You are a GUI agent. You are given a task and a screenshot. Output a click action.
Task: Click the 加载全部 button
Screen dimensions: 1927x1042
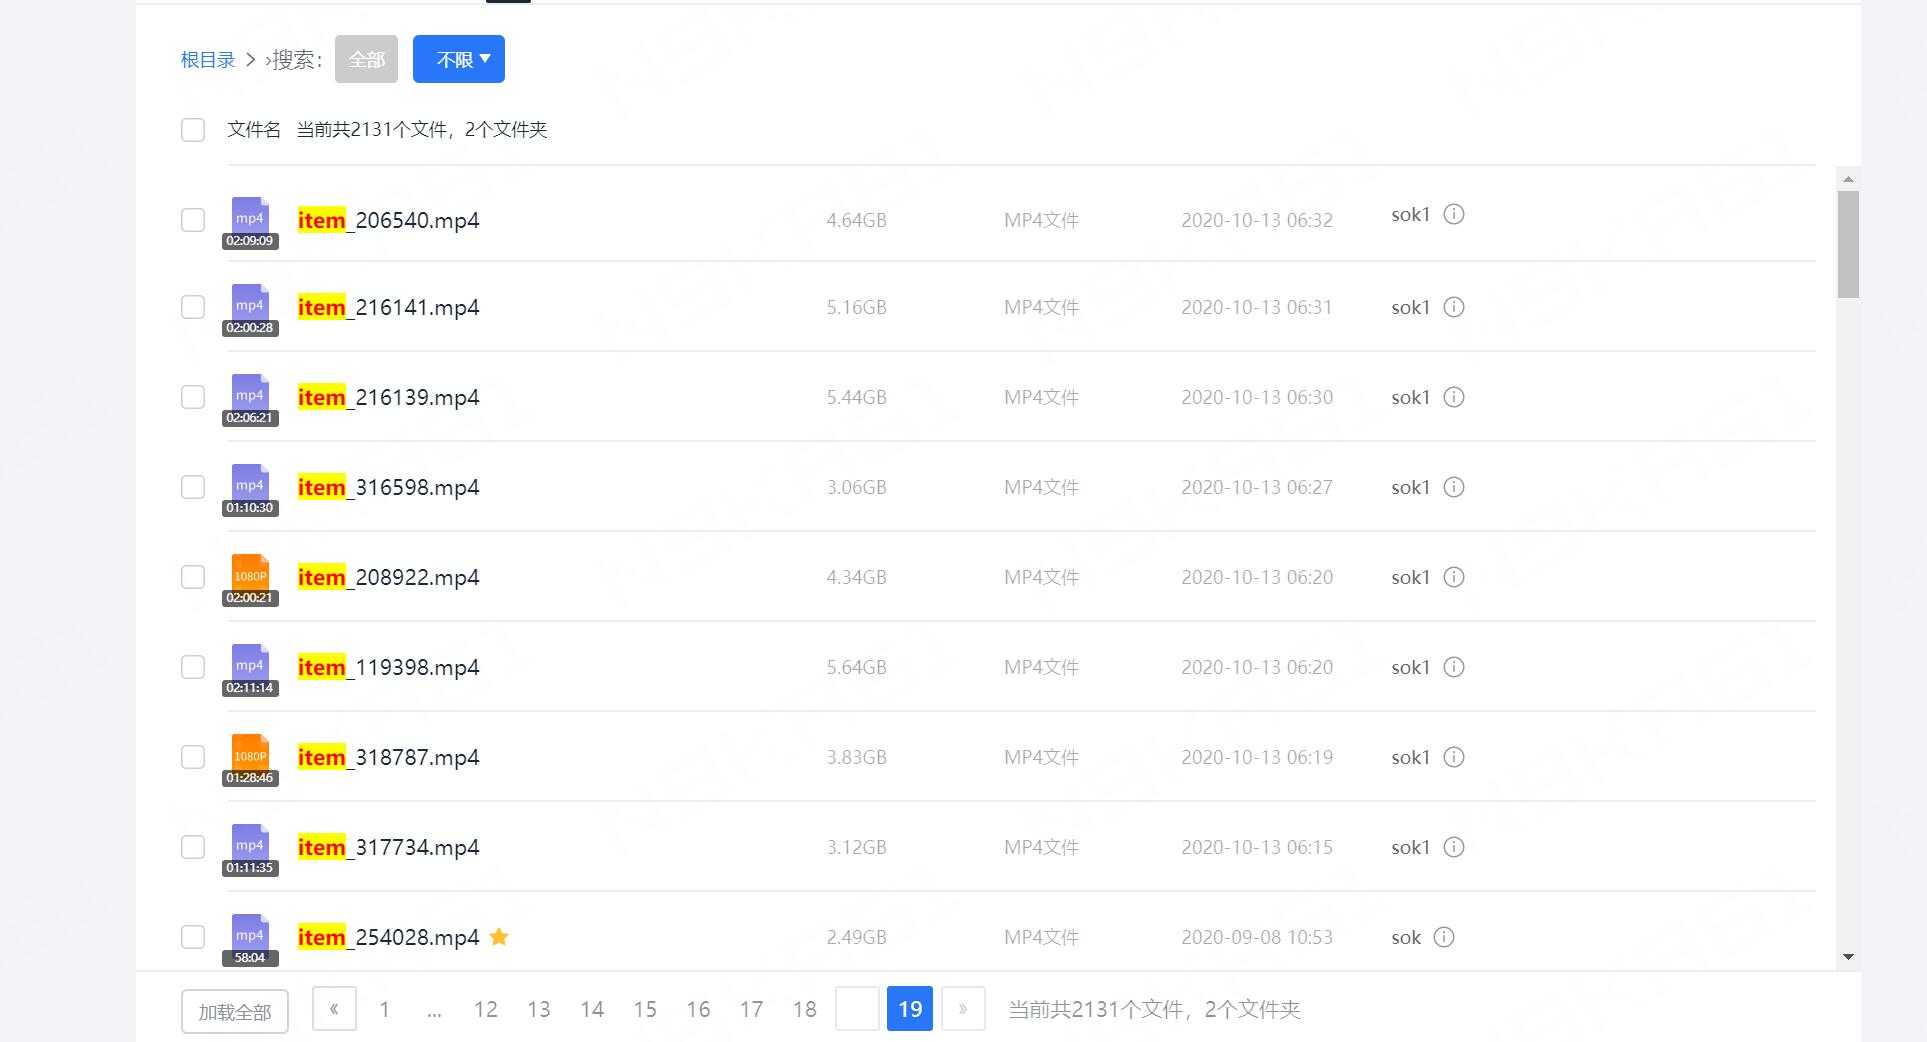click(x=235, y=1012)
